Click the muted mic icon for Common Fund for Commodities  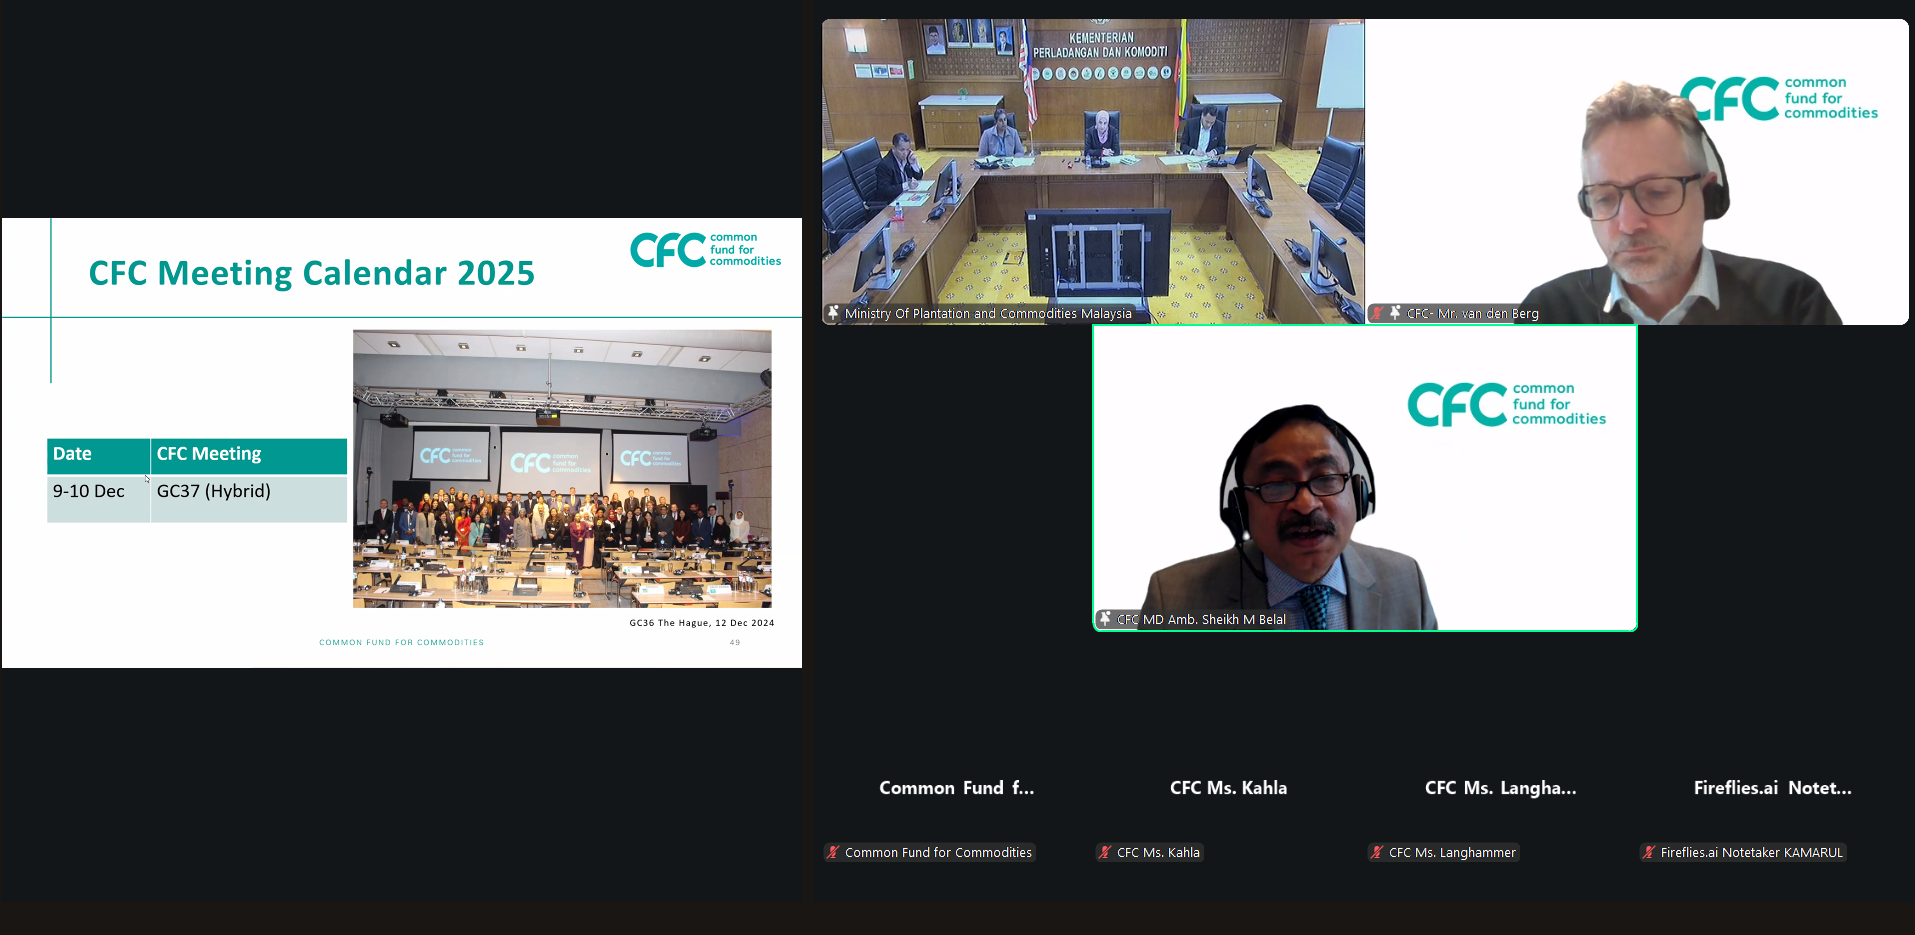tap(833, 852)
